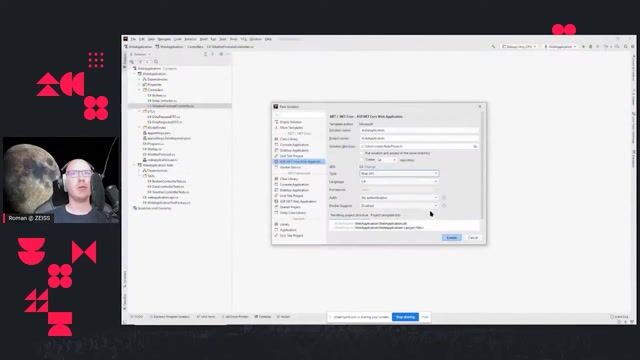Select Startup.cs in solution tree
The image size is (640, 360).
click(152, 149)
